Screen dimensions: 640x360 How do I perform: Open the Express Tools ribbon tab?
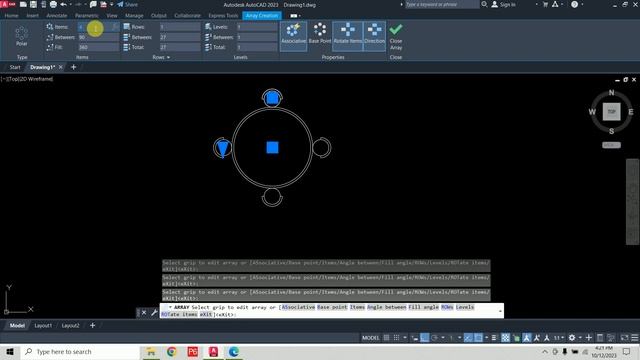pos(223,16)
